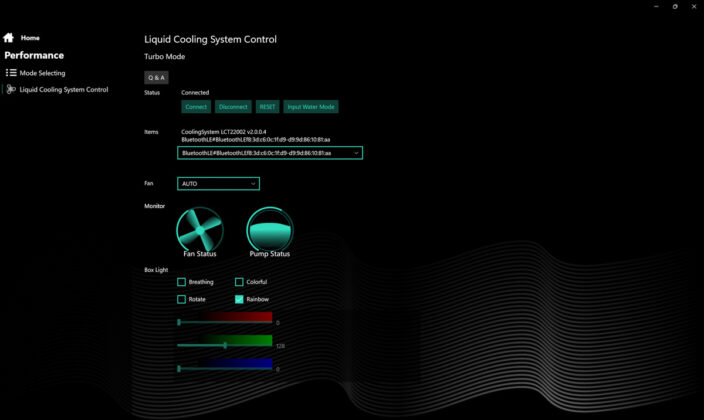Click the Disconnect button
The image size is (704, 420).
tap(233, 107)
